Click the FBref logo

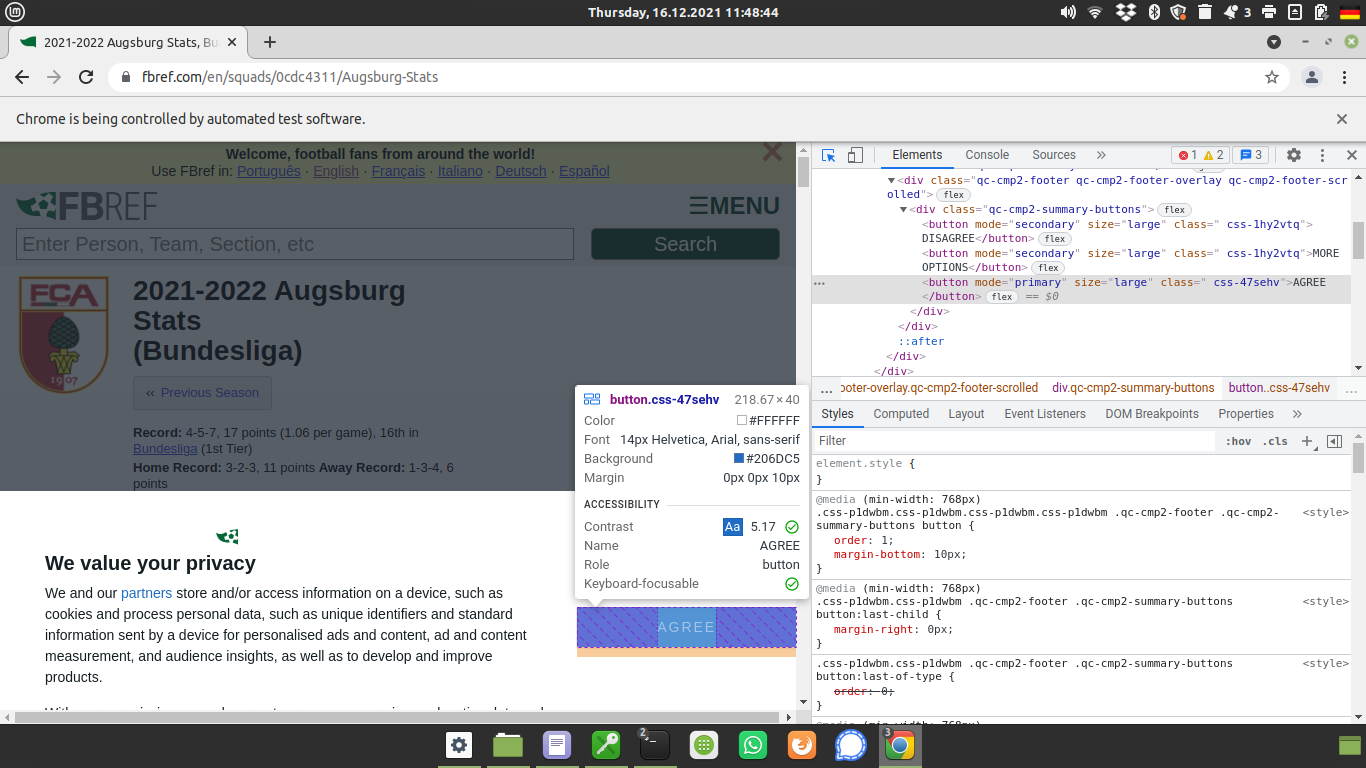(86, 206)
